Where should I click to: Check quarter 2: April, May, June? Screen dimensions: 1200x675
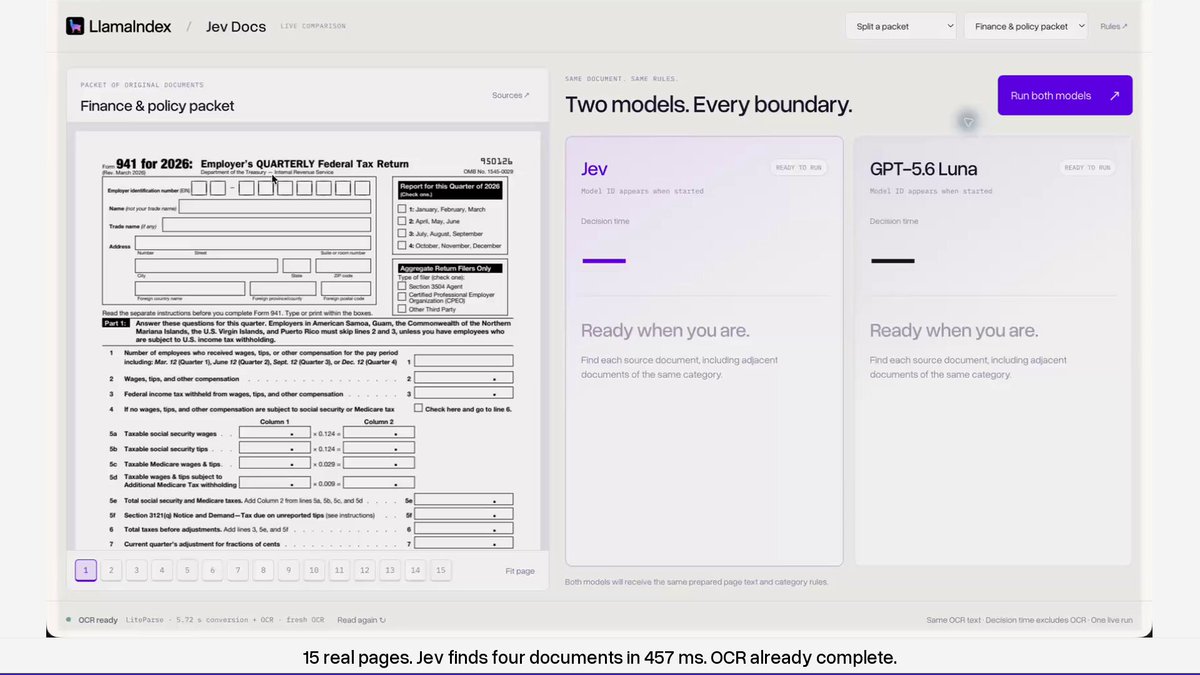coord(402,221)
